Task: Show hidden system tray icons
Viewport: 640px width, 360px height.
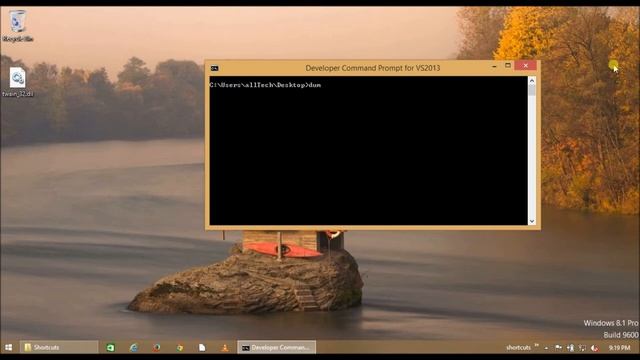Action: point(546,348)
